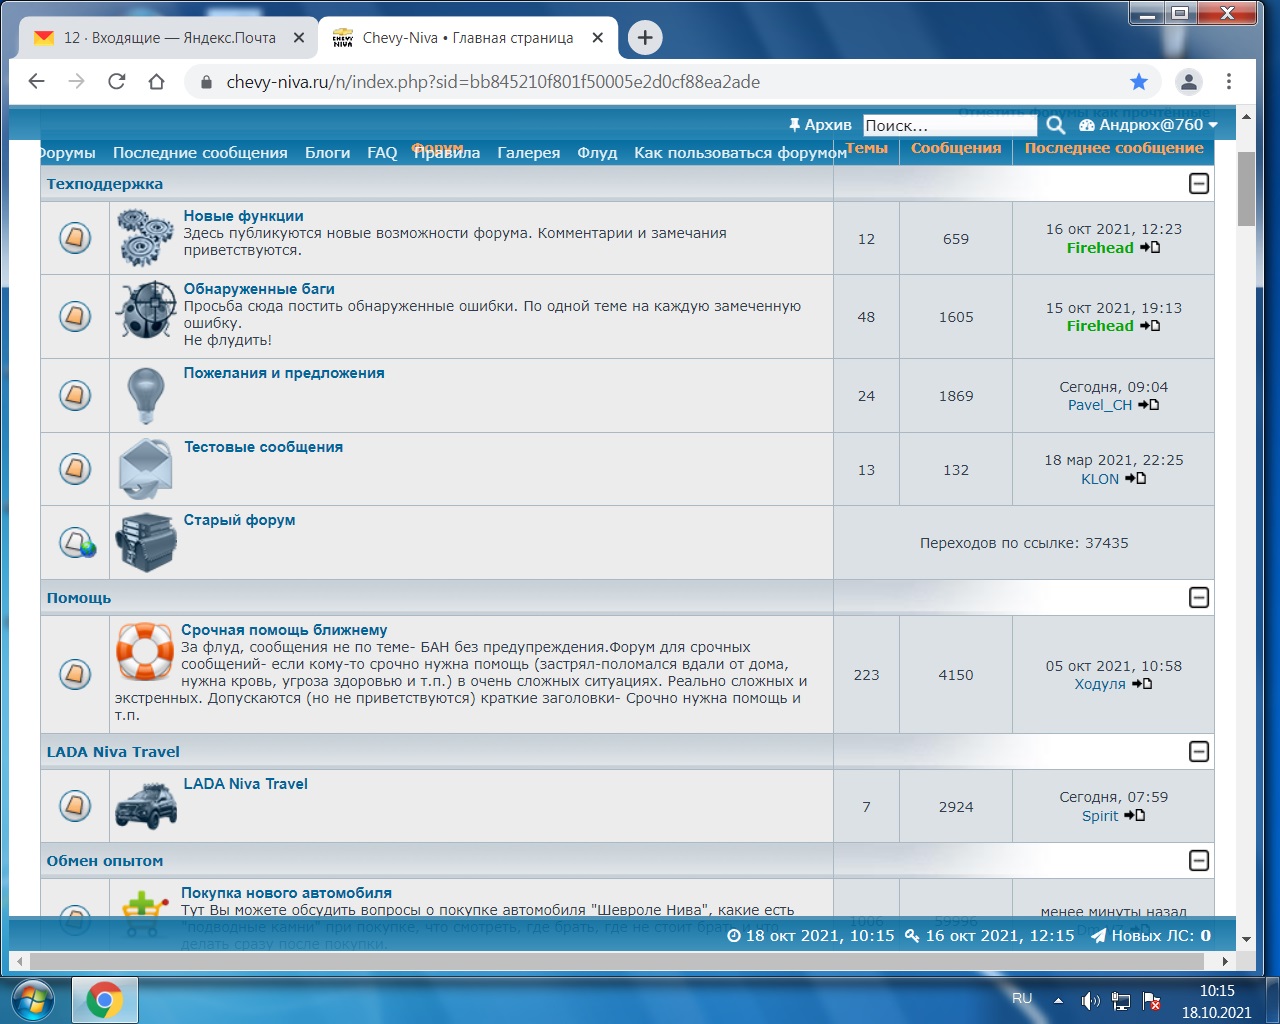The image size is (1280, 1024).
Task: Open the Андрюх@760 user dropdown
Action: (1148, 125)
